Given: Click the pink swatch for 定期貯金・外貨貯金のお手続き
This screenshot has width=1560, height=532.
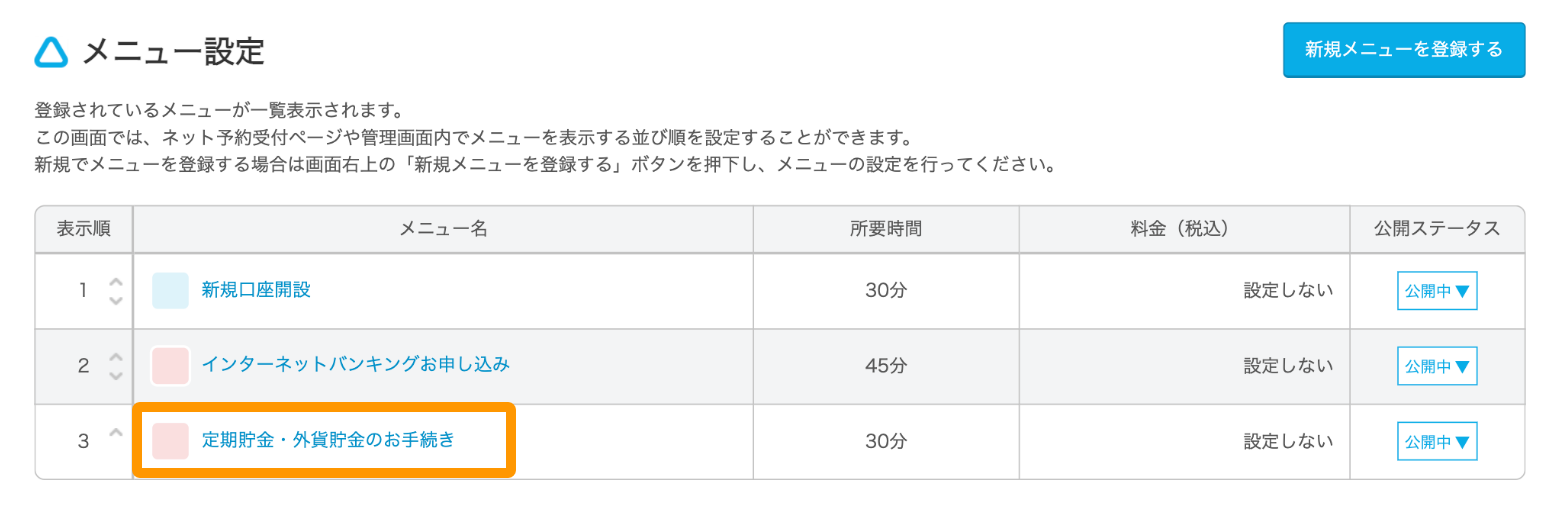Looking at the screenshot, I should (170, 441).
